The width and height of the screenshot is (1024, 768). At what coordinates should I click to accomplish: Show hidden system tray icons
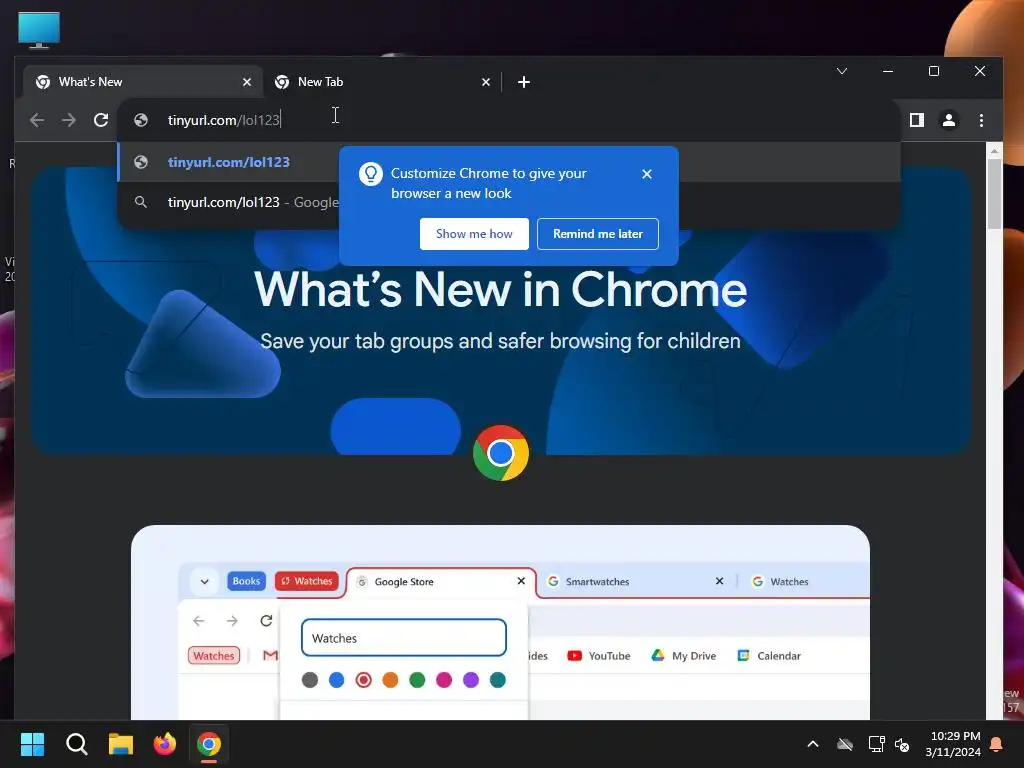coord(813,744)
